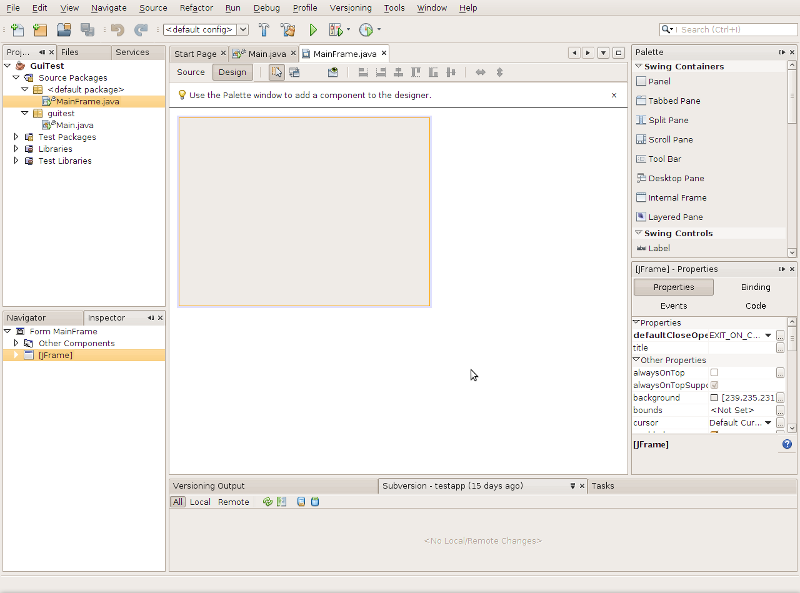Build the main project with hammer icon

[x=264, y=30]
